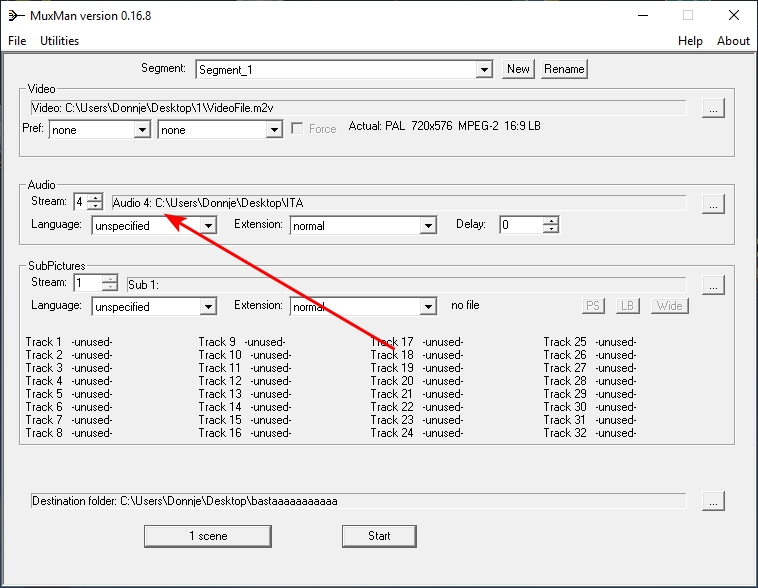Viewport: 758px width, 588px height.
Task: Click the video file path field
Action: click(x=358, y=108)
